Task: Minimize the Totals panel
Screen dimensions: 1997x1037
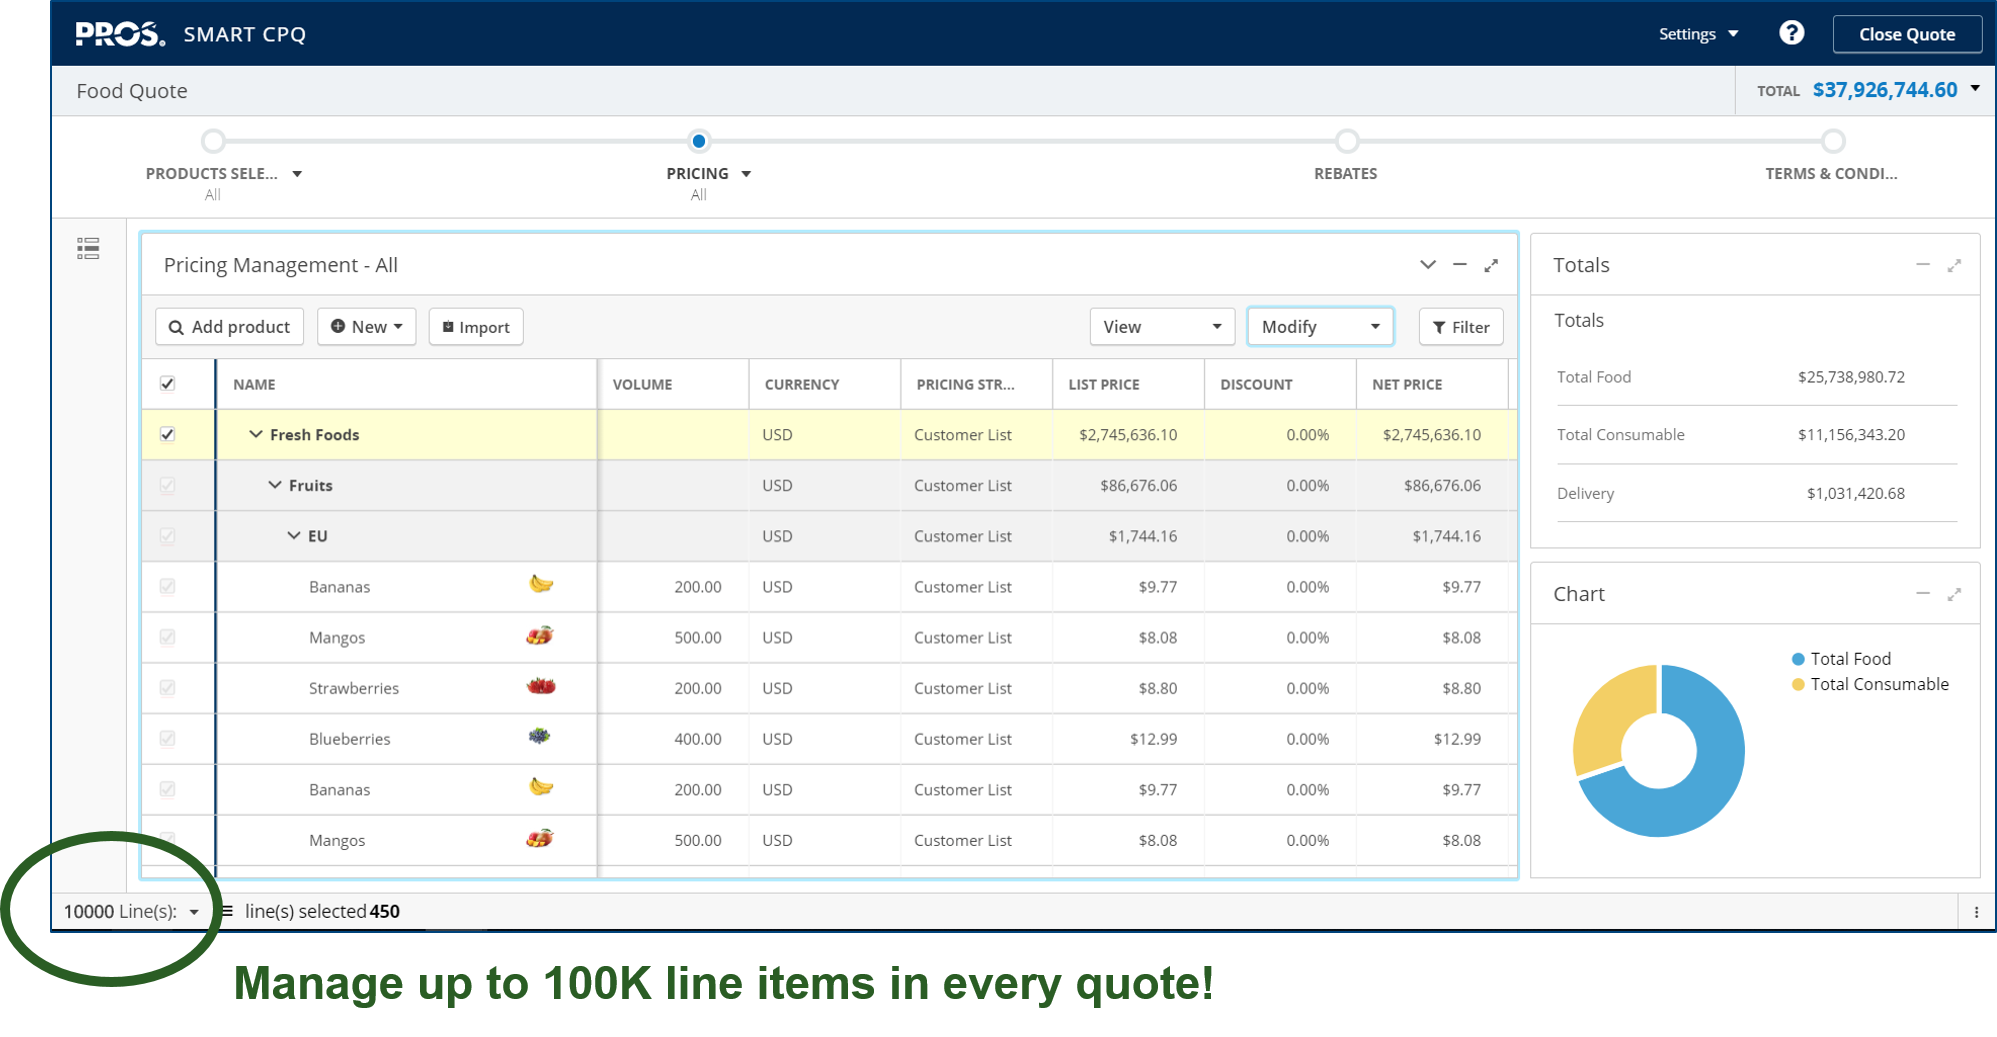Action: (1922, 265)
